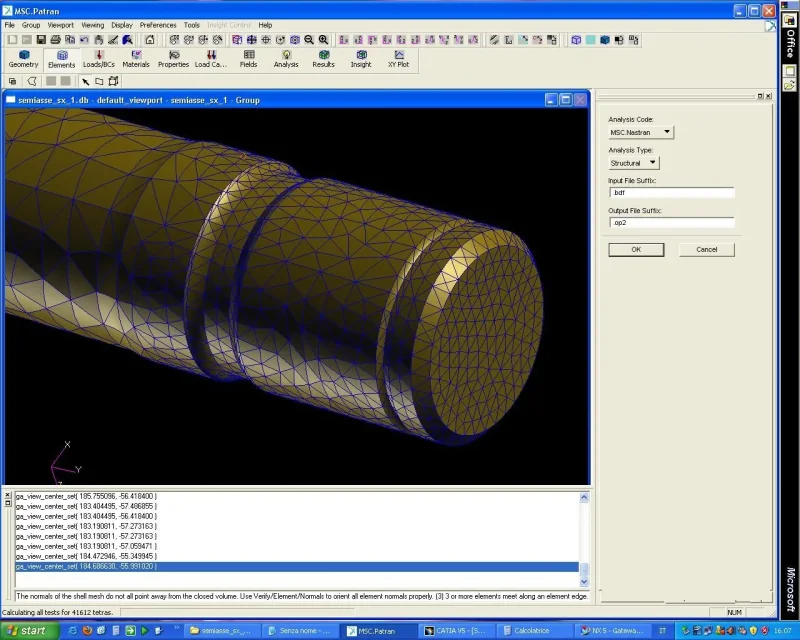Open the Fields application
800x640 pixels.
[248, 59]
